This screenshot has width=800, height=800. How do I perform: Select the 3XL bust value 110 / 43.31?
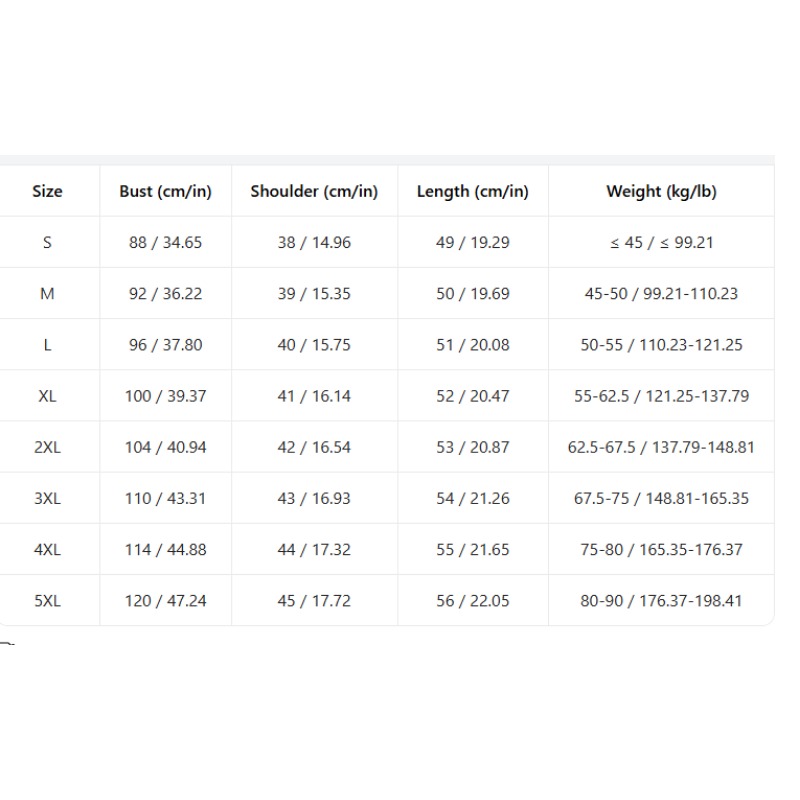click(x=165, y=498)
